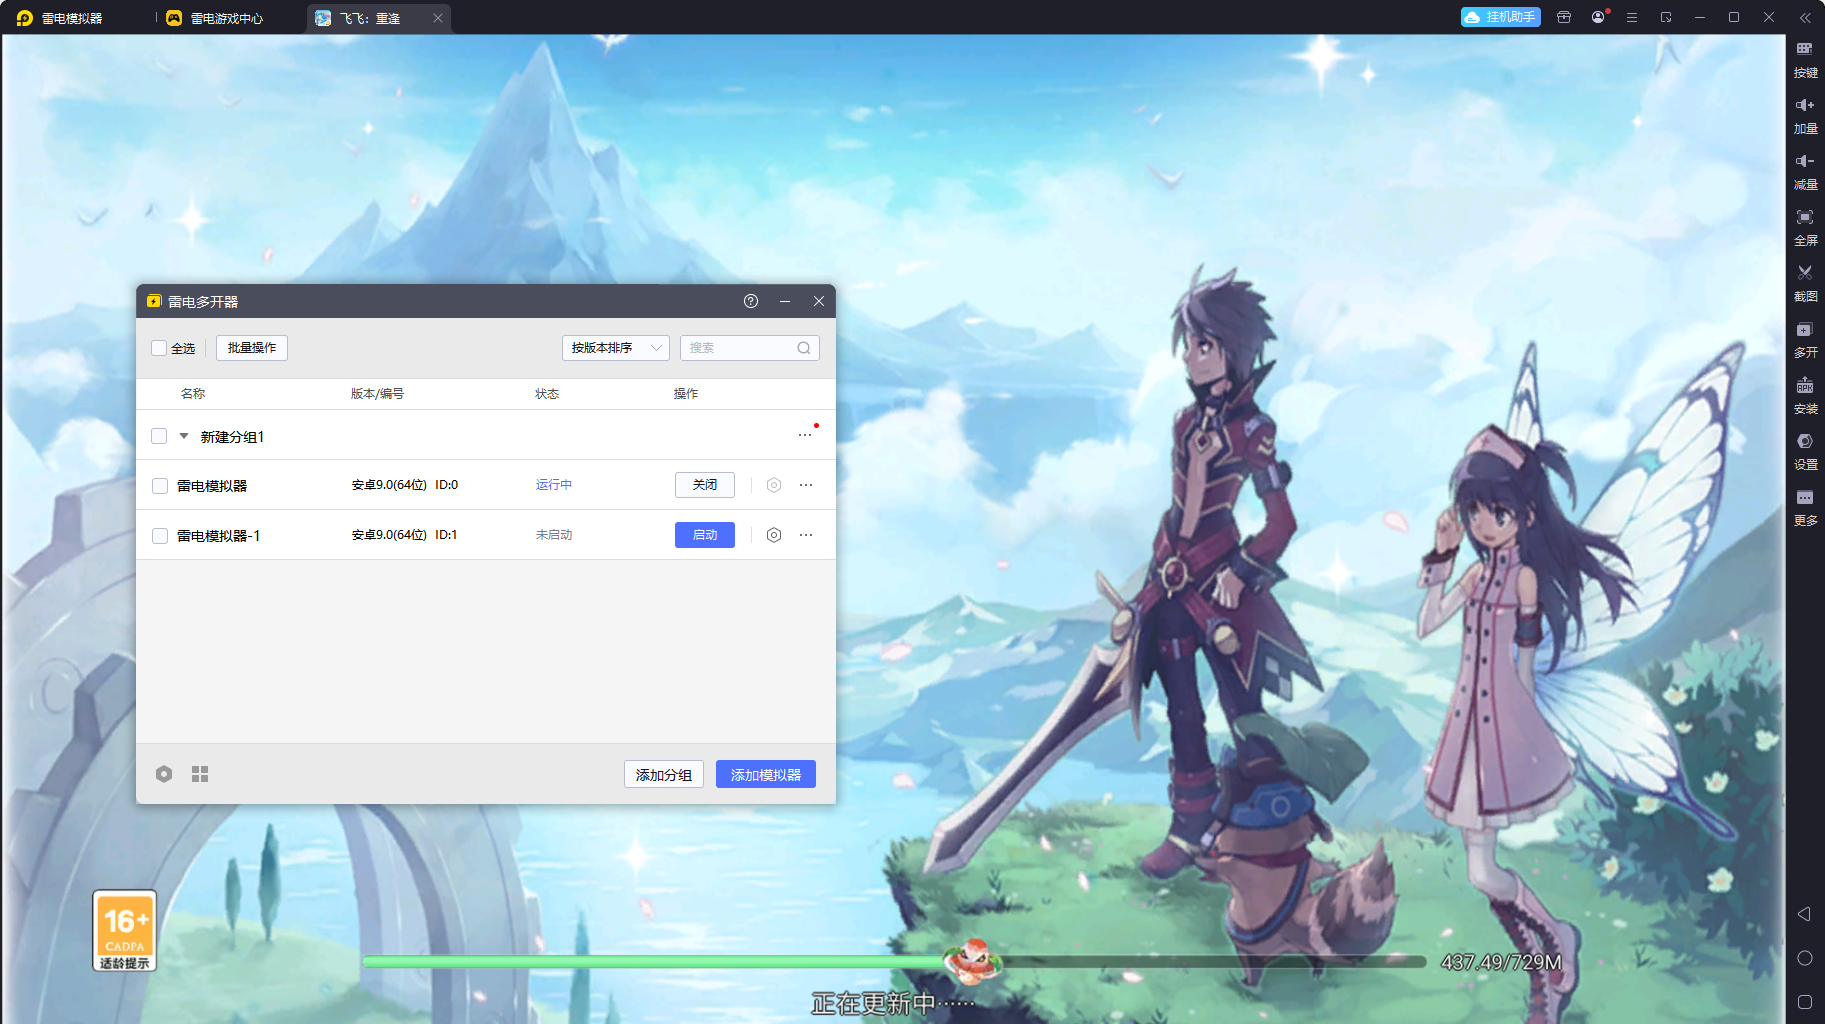Viewport: 1825px width, 1024px height.
Task: Open settings for 雷电模拟器-1 instance
Action: click(x=774, y=535)
